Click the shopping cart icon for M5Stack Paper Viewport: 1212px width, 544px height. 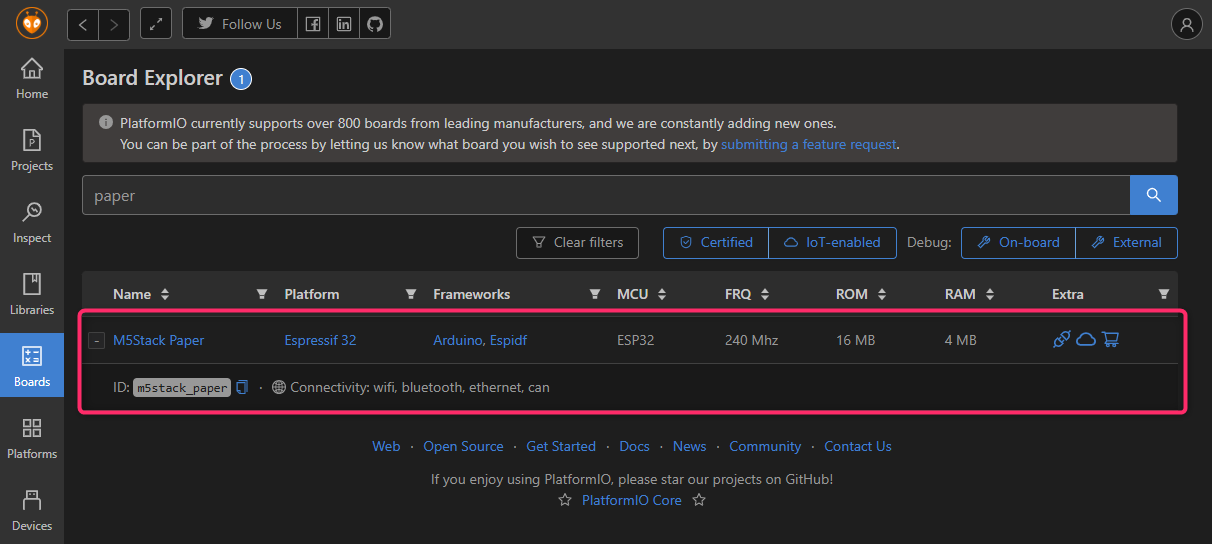tap(1110, 340)
